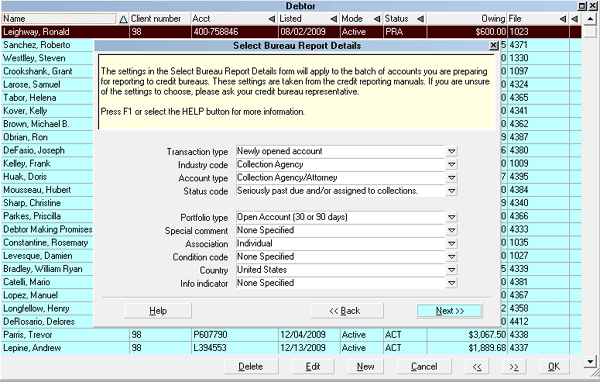Screen dimensions: 600x382
Task: Click the scrollbar up arrow in the Debtor list
Action: [x=590, y=19]
